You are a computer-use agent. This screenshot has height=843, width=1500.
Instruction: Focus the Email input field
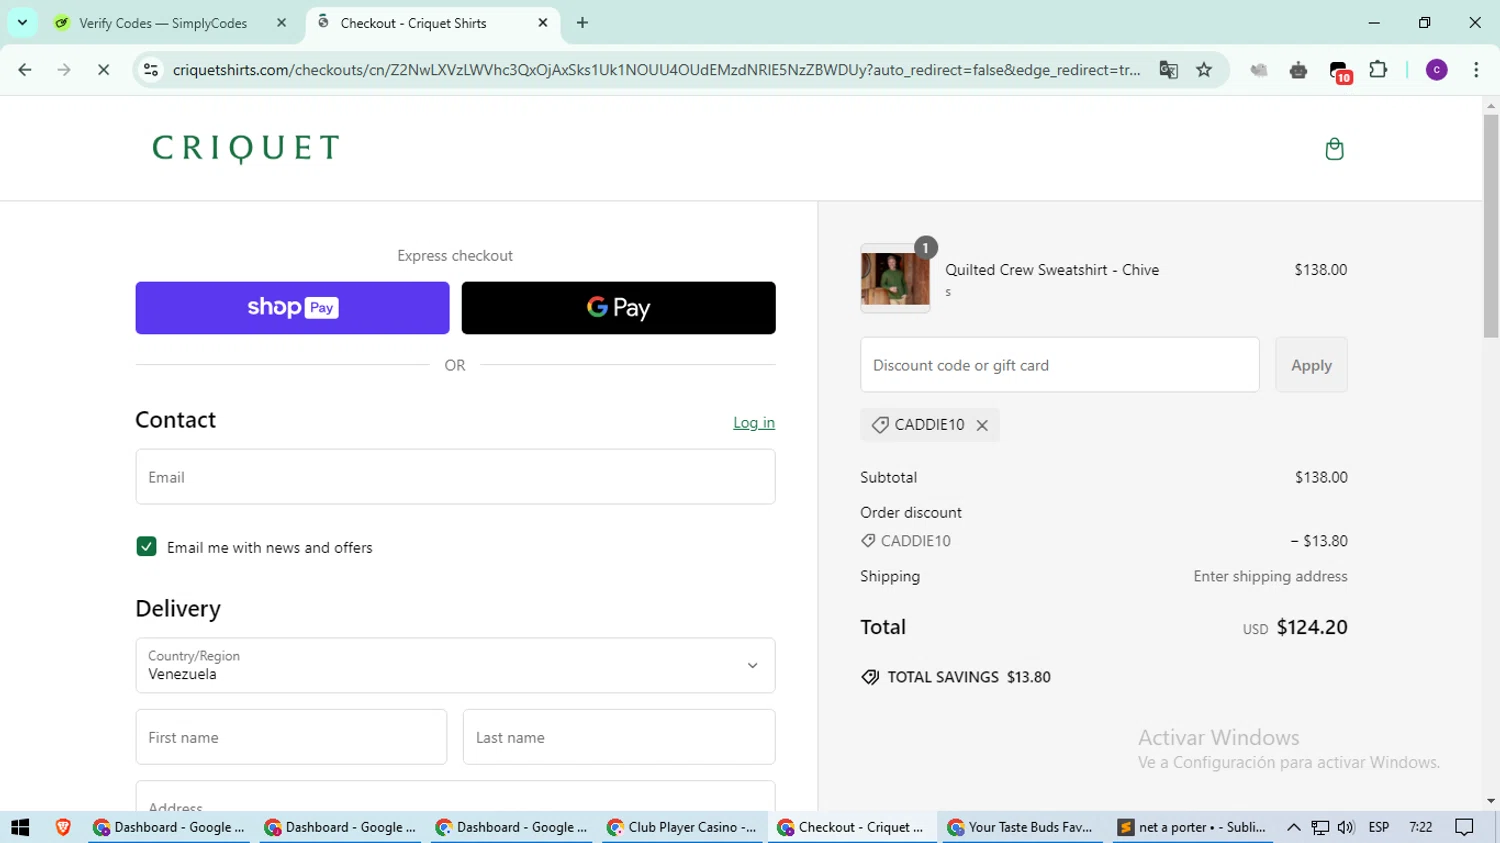click(x=455, y=477)
